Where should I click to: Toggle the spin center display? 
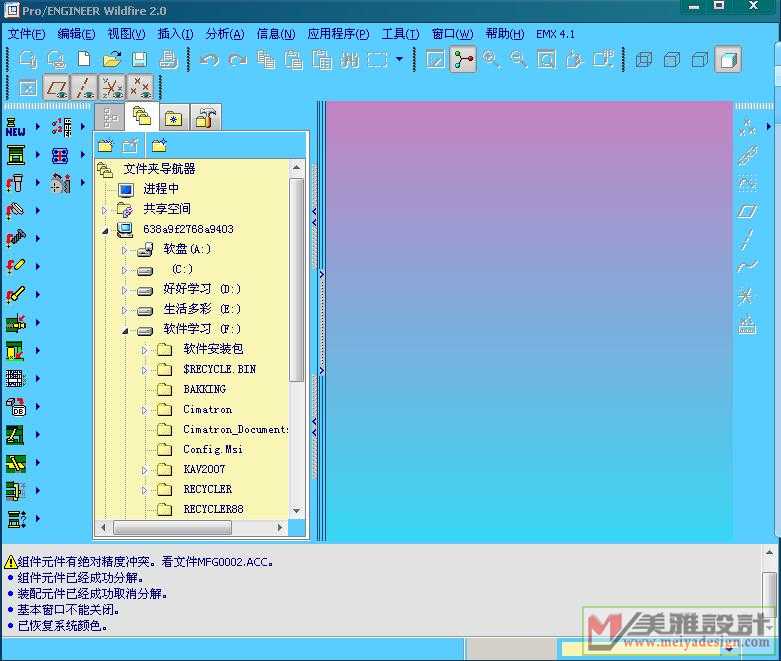coord(463,60)
